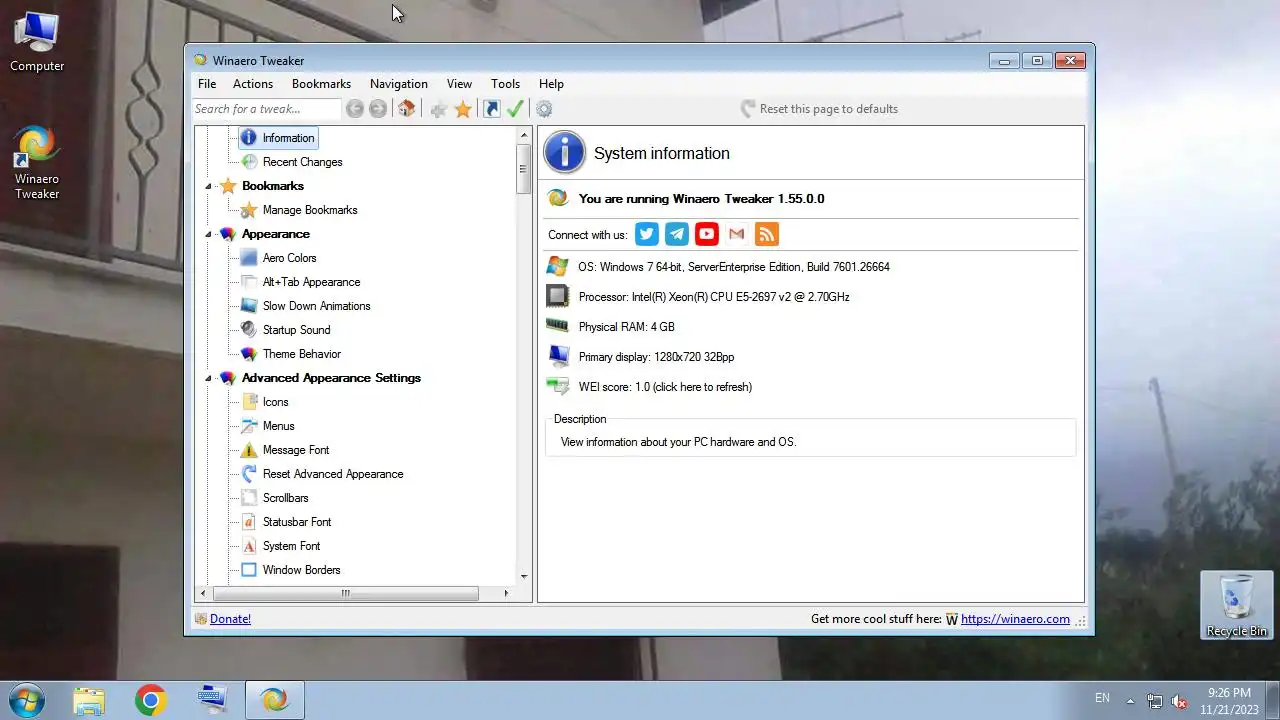Click the tree vertical scrollbar down arrow

tap(523, 577)
